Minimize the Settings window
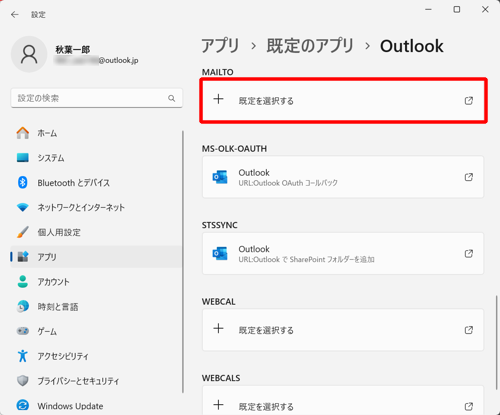500x415 pixels. pos(429,9)
